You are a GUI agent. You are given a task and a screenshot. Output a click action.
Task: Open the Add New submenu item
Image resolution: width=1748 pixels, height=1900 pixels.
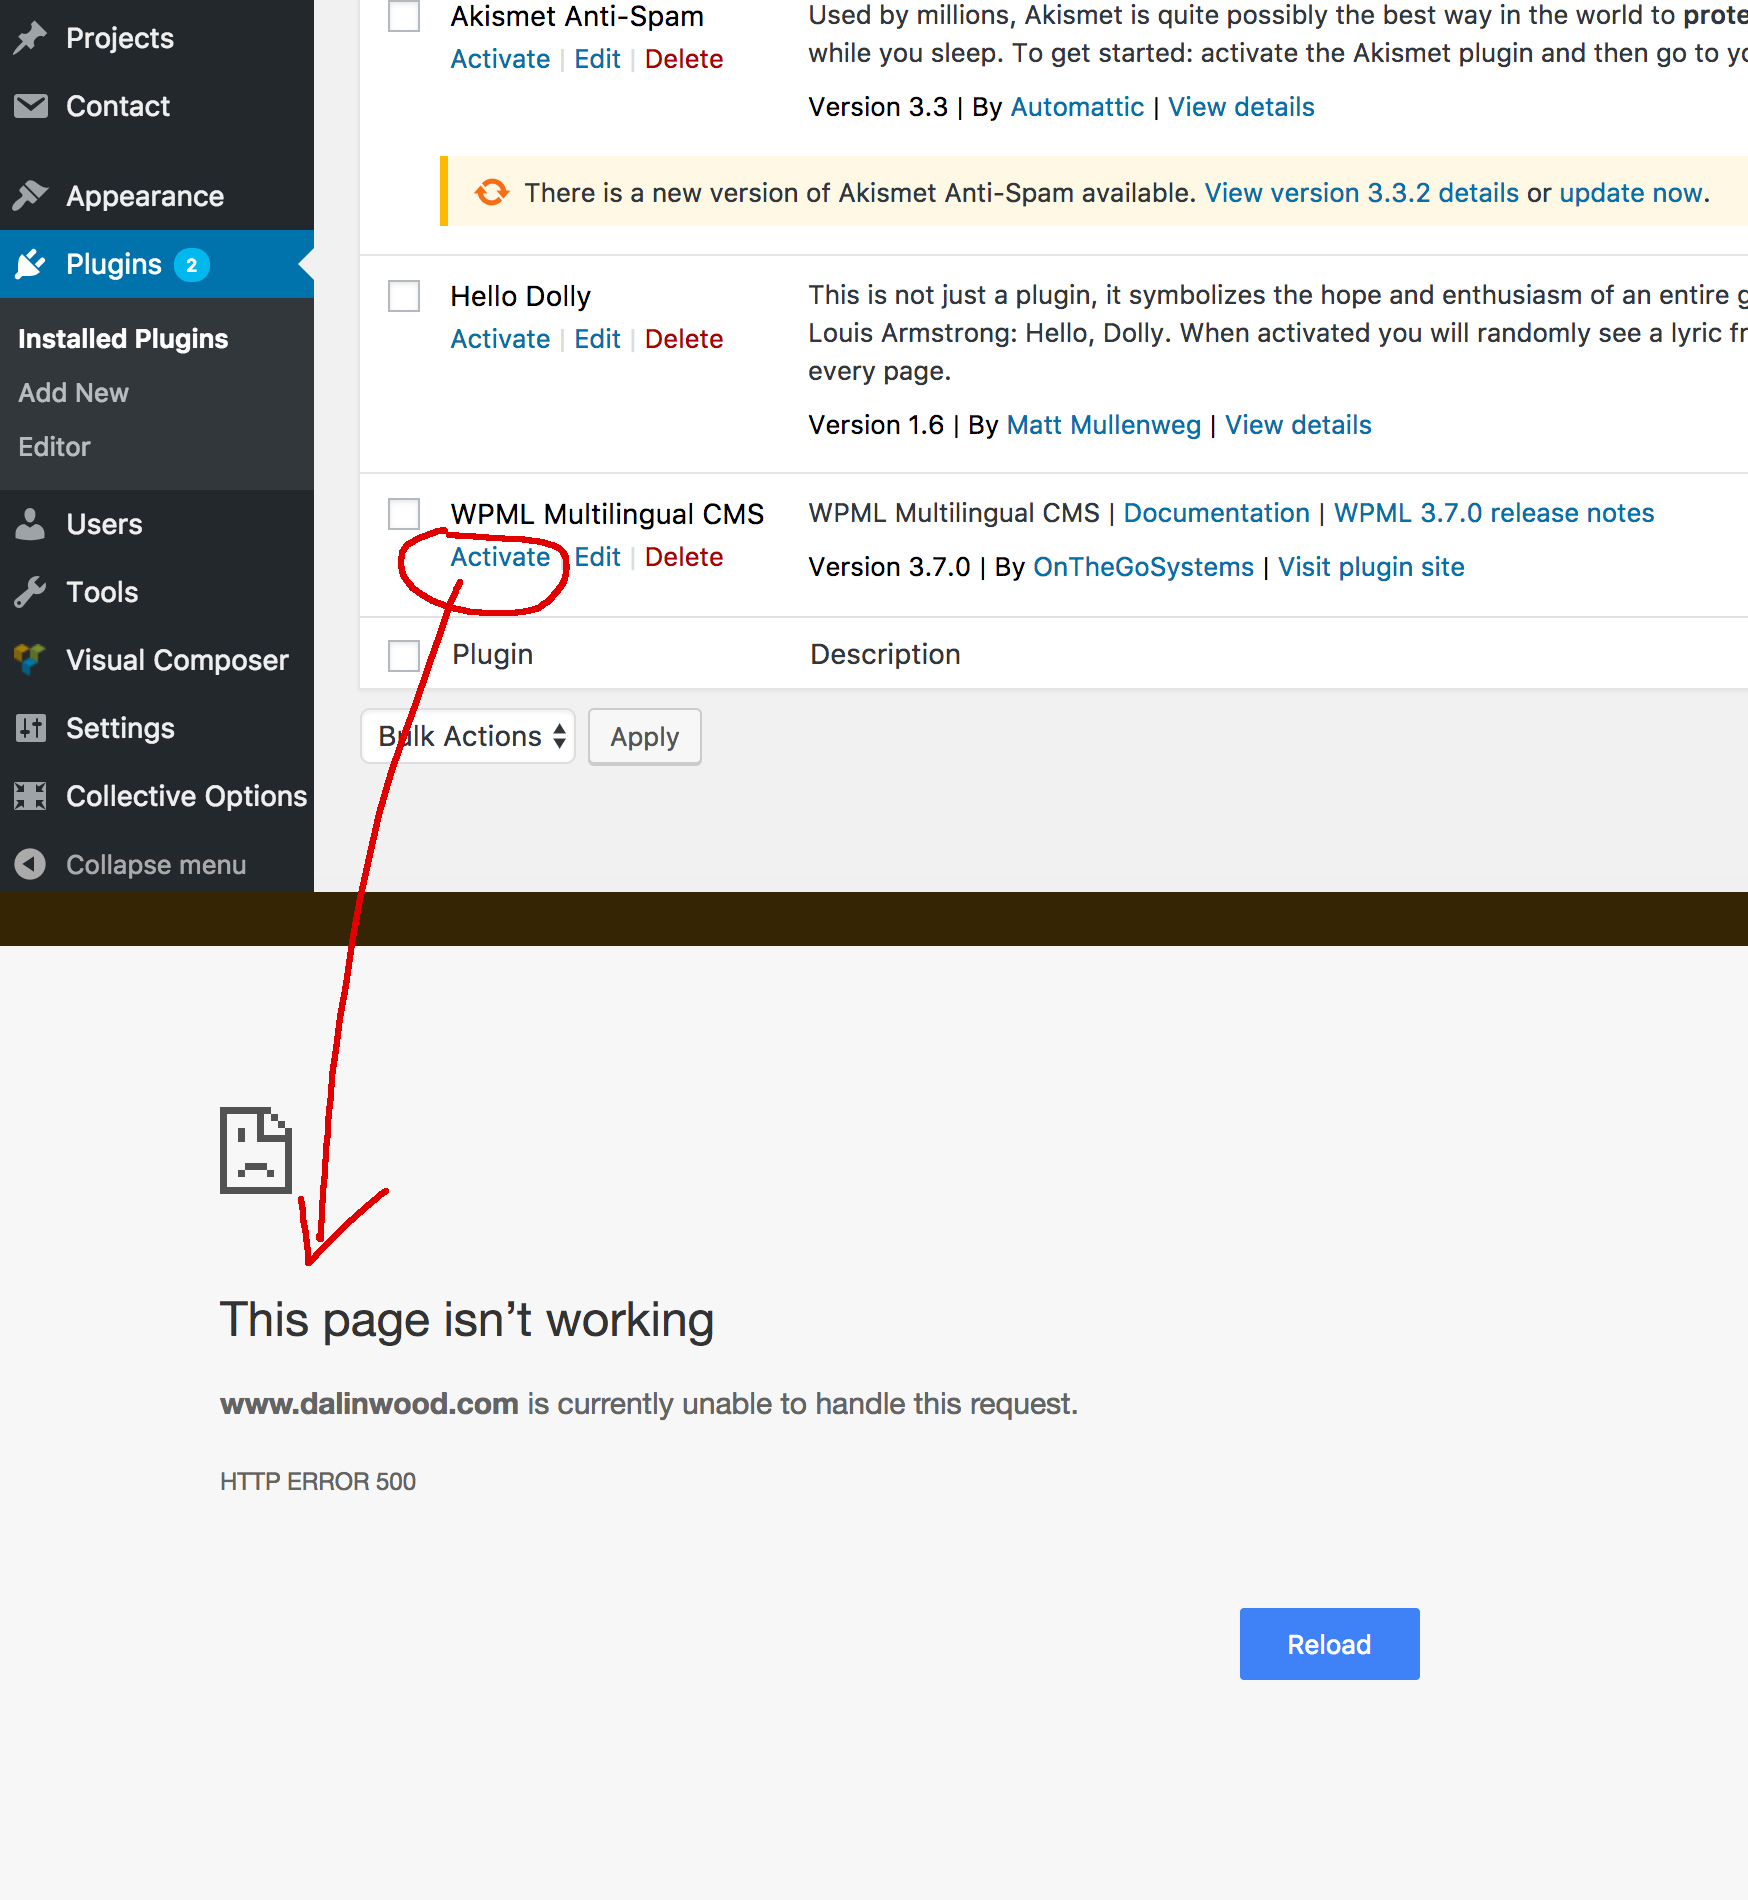click(x=73, y=393)
